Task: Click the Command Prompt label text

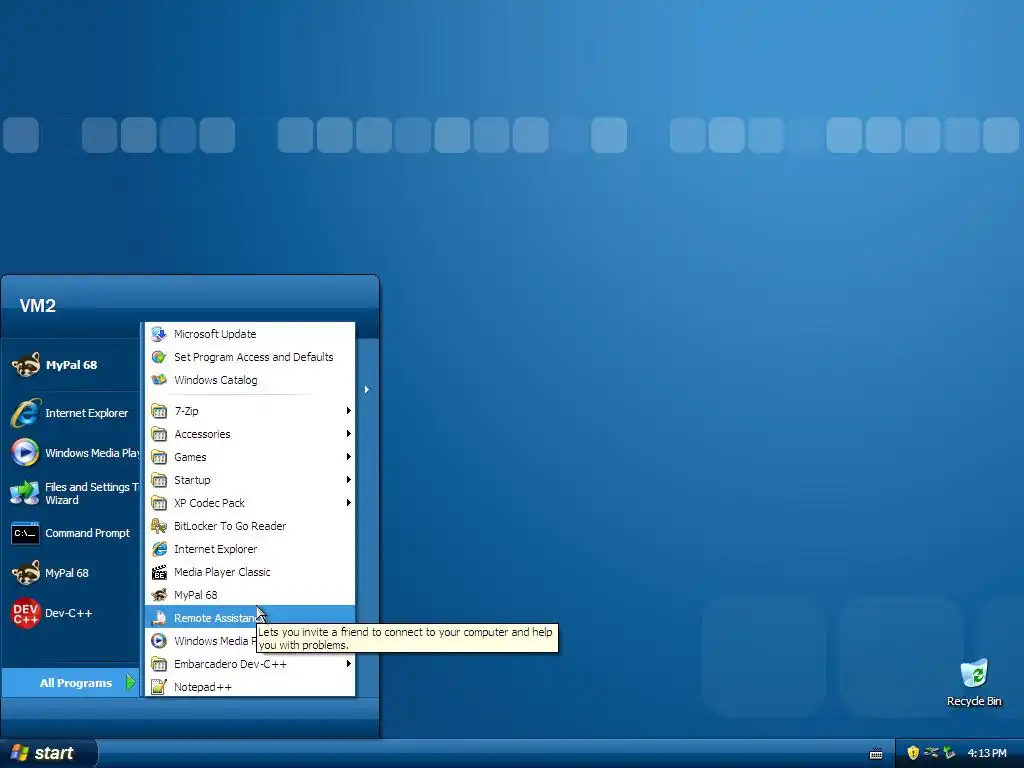Action: (88, 533)
